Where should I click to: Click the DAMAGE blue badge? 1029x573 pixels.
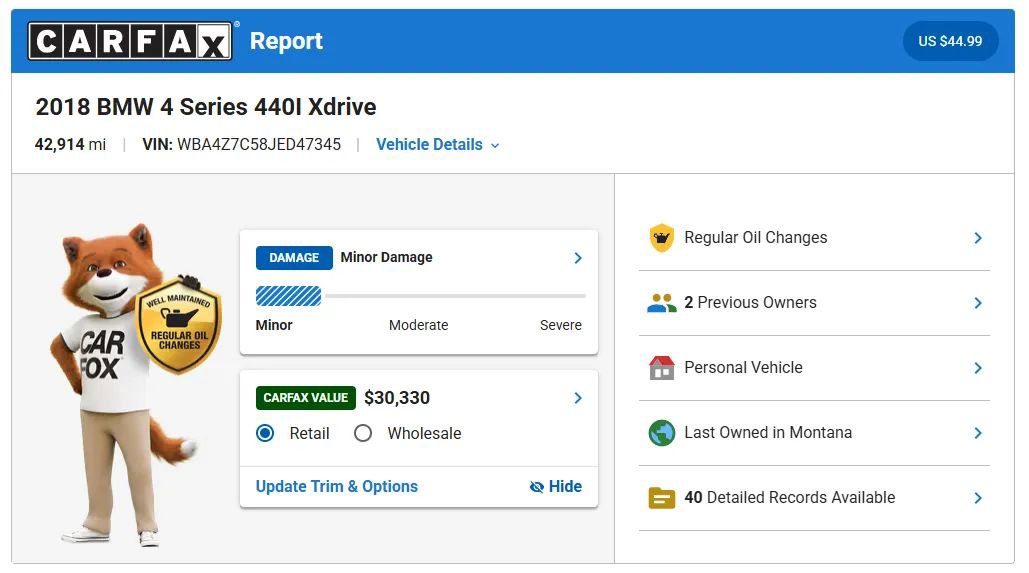pyautogui.click(x=294, y=258)
